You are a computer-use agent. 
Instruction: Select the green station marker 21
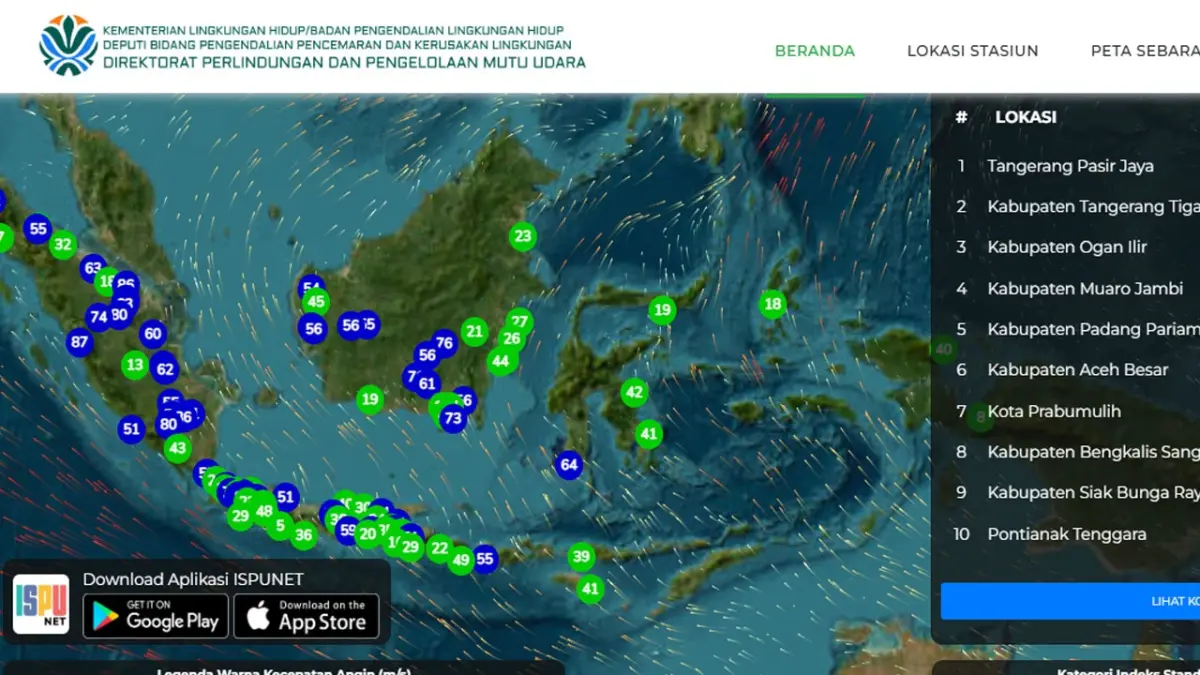[474, 332]
